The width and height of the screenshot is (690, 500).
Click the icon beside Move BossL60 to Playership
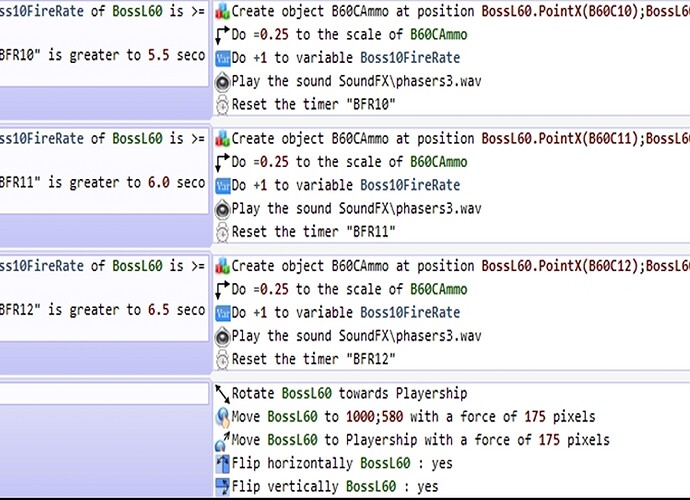pyautogui.click(x=223, y=441)
